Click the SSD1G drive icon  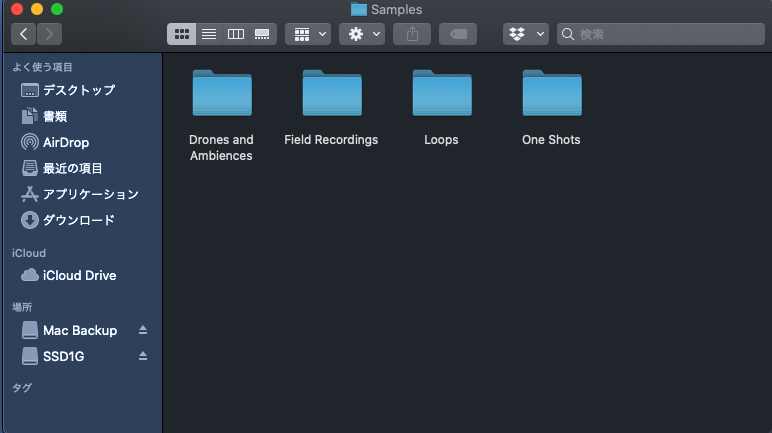(x=30, y=356)
